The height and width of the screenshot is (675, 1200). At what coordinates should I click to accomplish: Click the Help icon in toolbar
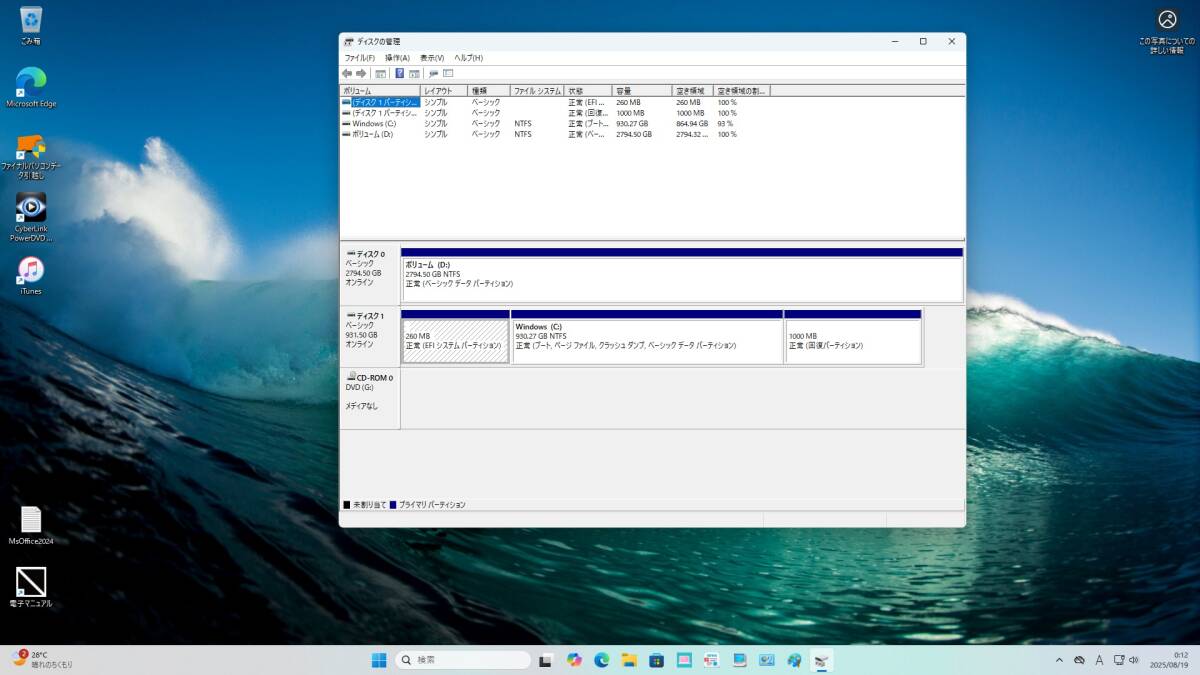399,73
